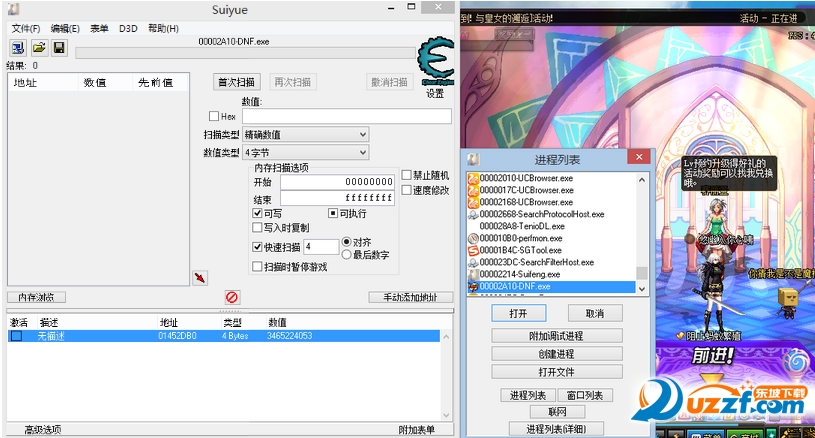Click the 先前值 column header in results
This screenshot has width=815, height=438.
click(x=160, y=83)
